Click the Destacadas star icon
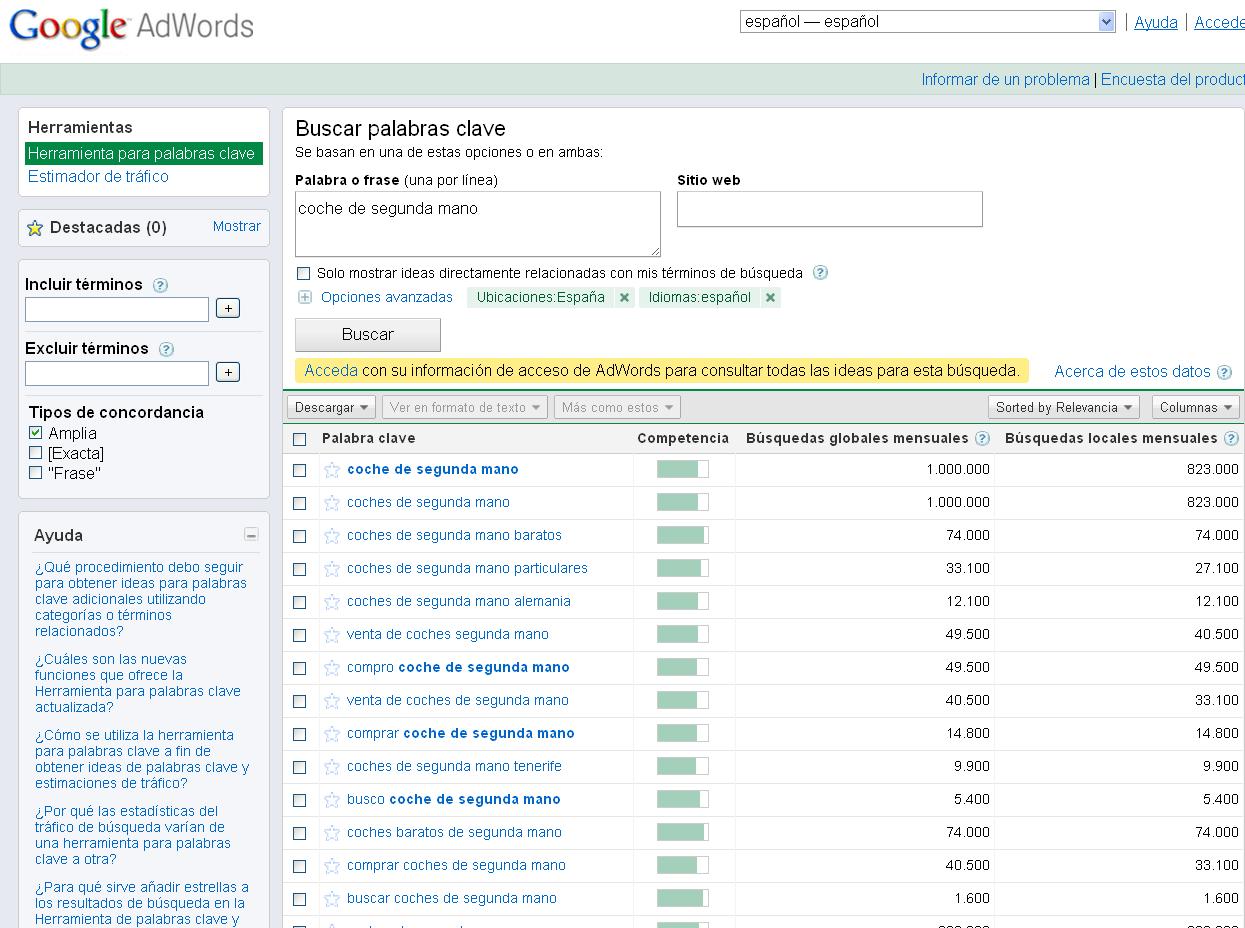This screenshot has width=1245, height=928. click(x=35, y=228)
